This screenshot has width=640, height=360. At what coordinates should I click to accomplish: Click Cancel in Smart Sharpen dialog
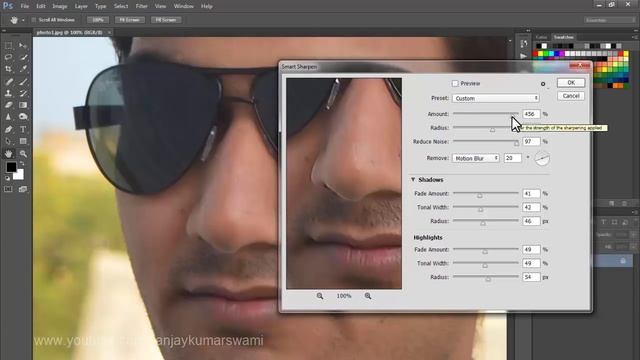click(x=571, y=96)
